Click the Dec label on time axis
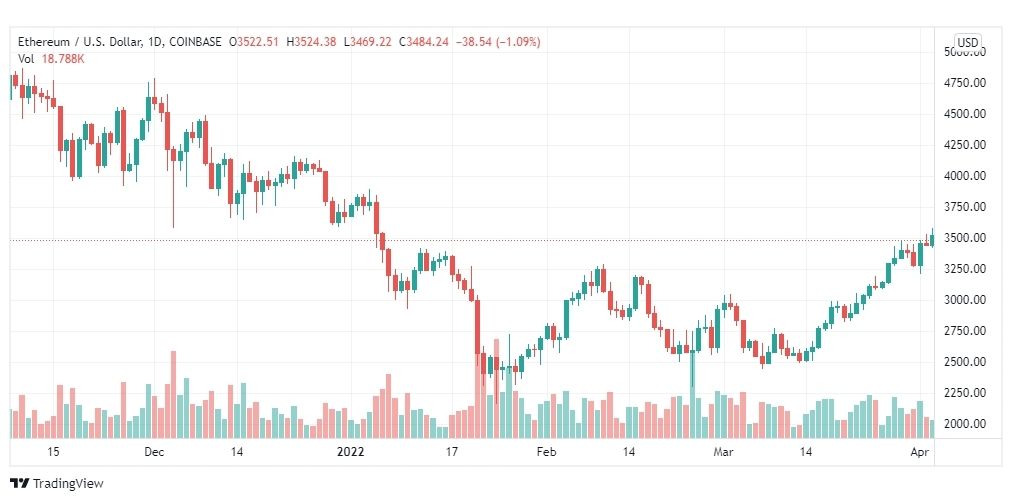Viewport: 1012px width, 501px height. click(x=154, y=452)
